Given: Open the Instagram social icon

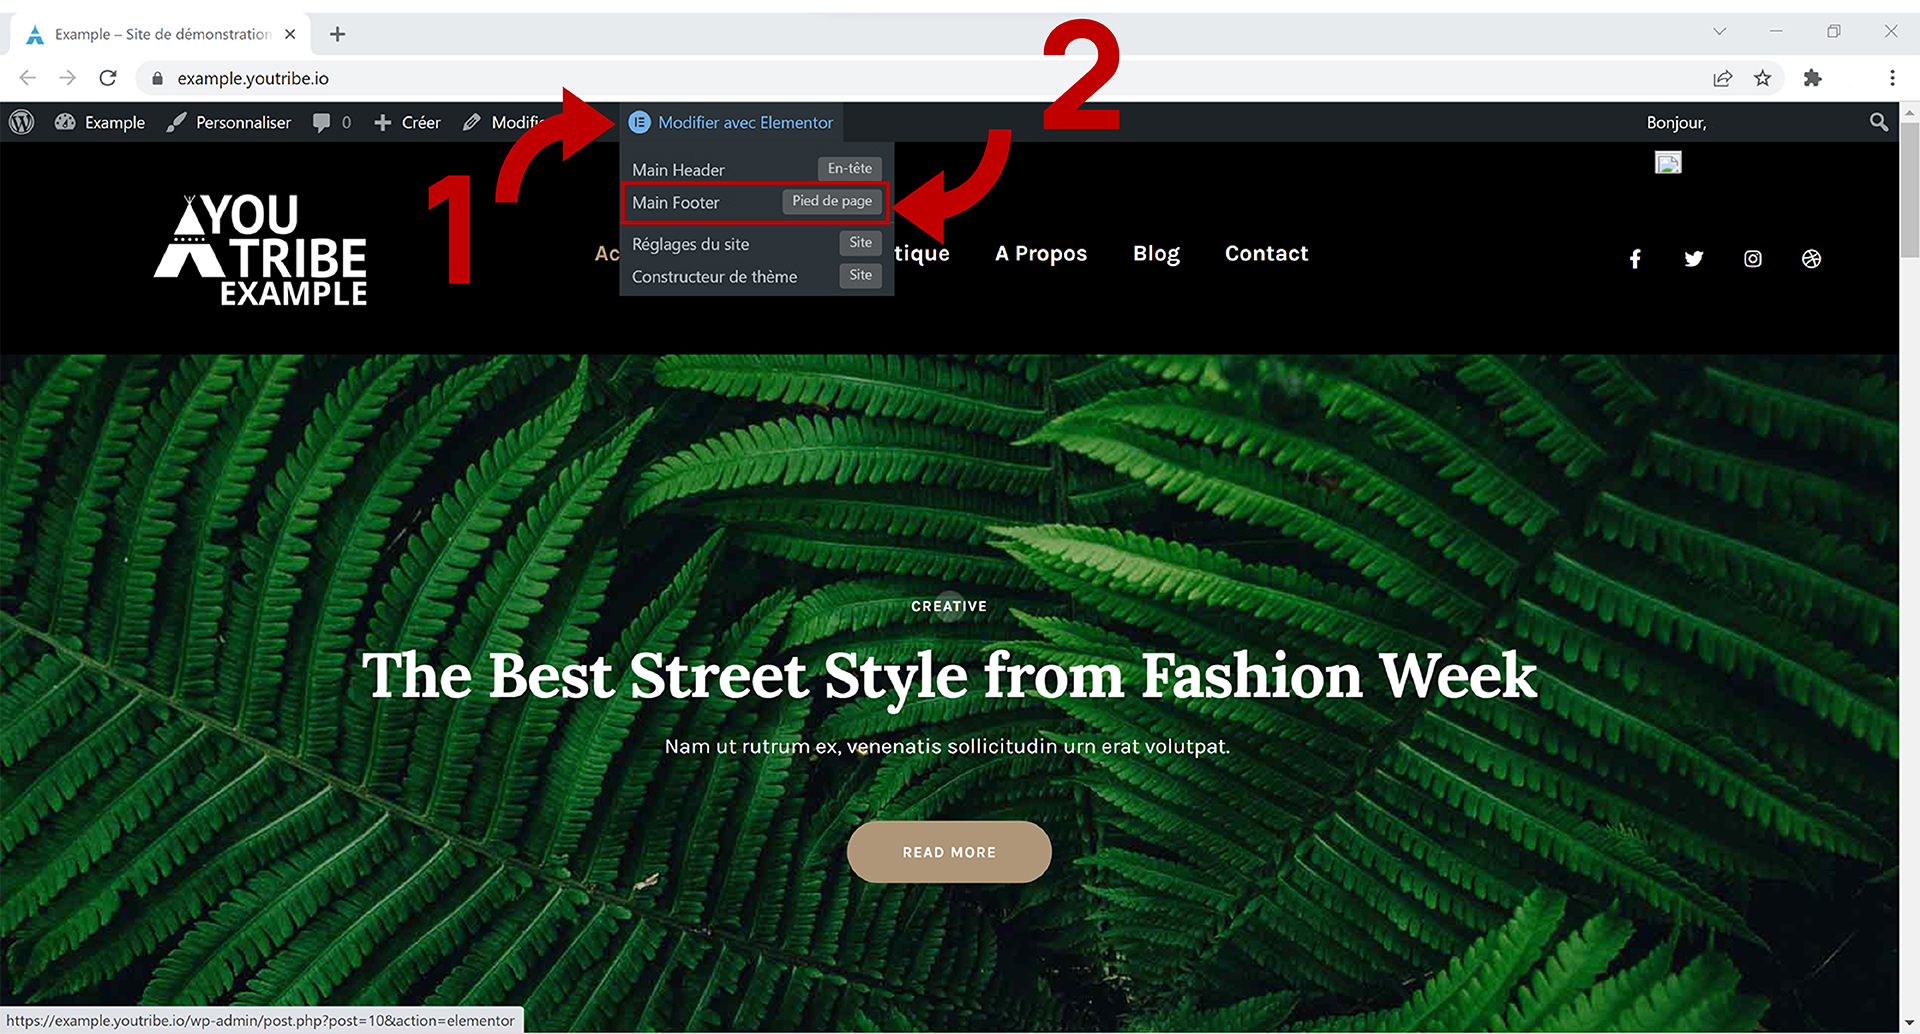Looking at the screenshot, I should coord(1753,259).
